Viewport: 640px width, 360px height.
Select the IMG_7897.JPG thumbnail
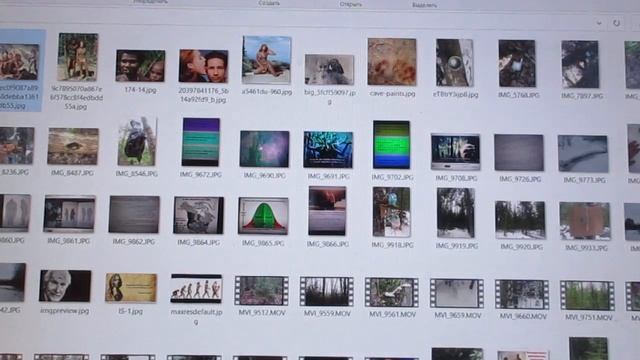point(580,64)
